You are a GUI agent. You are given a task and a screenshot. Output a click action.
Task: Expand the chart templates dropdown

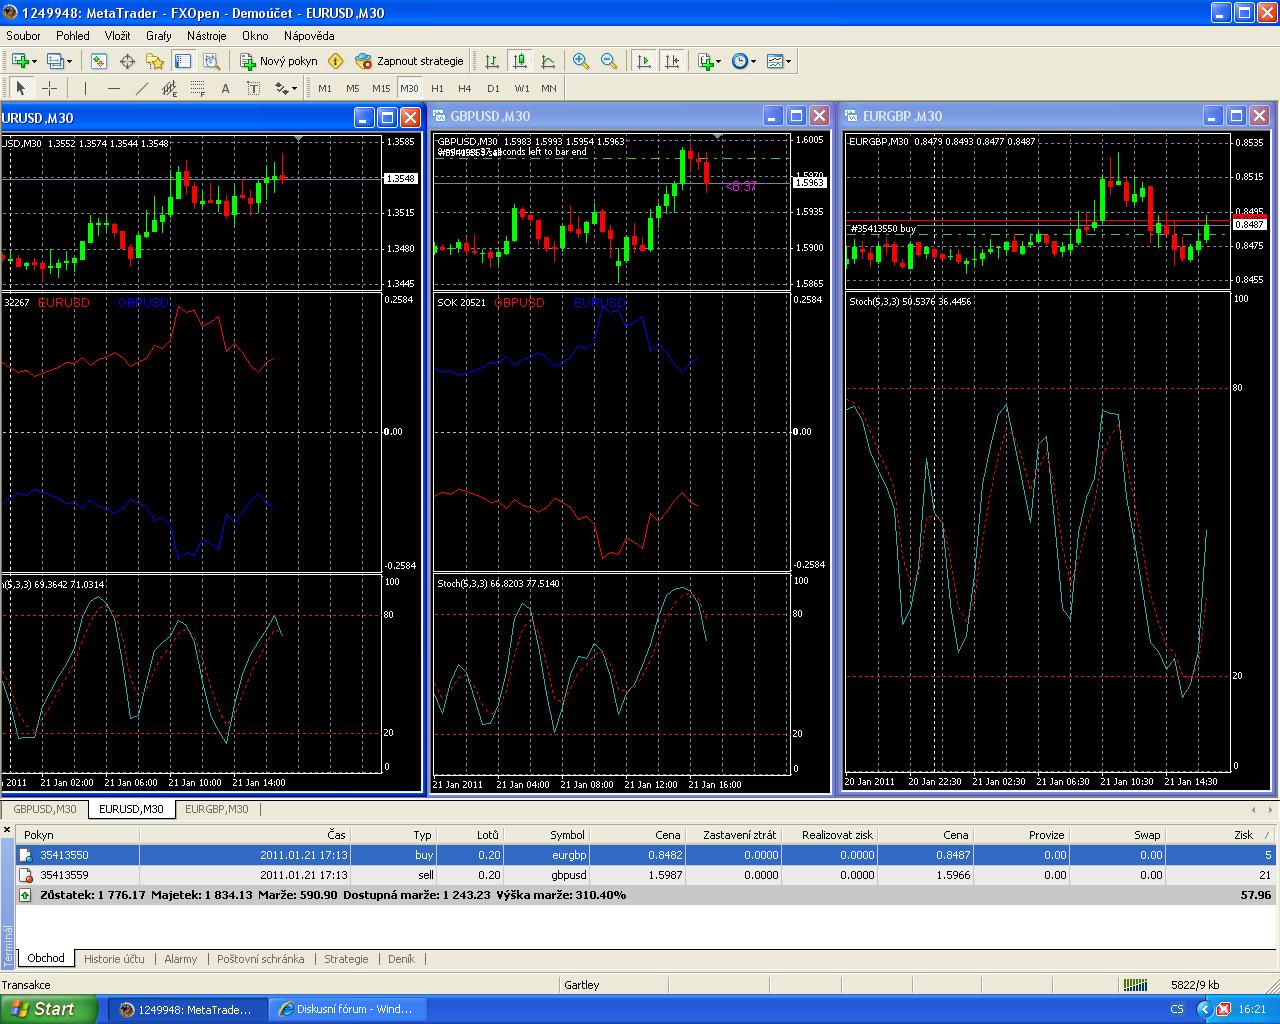point(778,61)
